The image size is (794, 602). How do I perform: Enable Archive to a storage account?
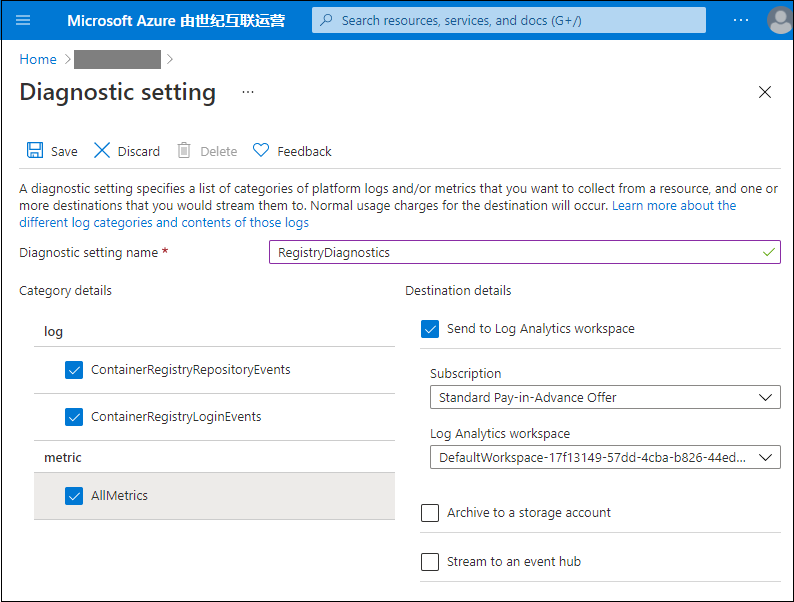click(x=430, y=513)
